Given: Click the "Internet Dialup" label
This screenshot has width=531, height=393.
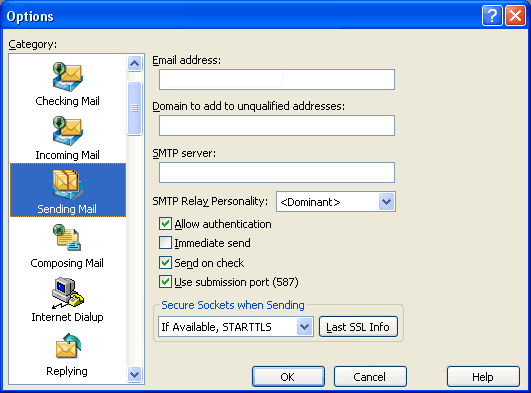Looking at the screenshot, I should click(67, 317).
